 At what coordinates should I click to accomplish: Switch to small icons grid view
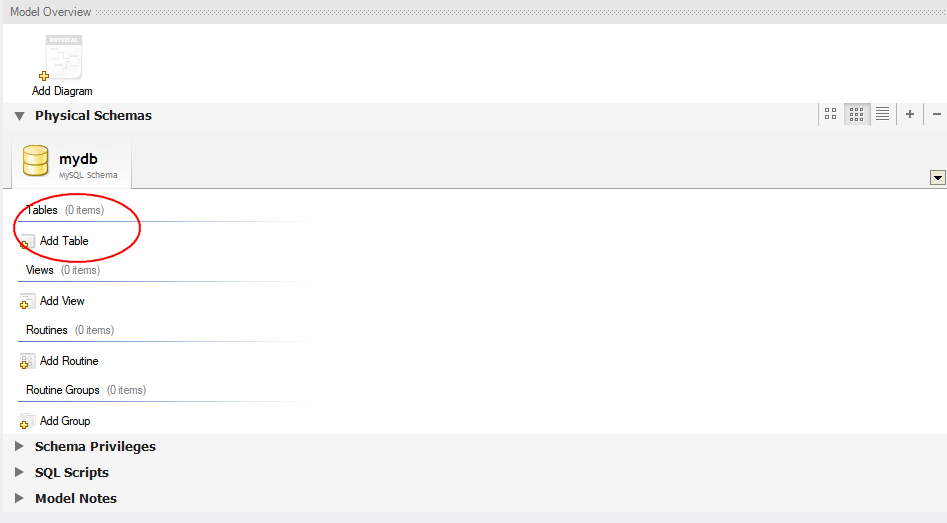pos(856,114)
